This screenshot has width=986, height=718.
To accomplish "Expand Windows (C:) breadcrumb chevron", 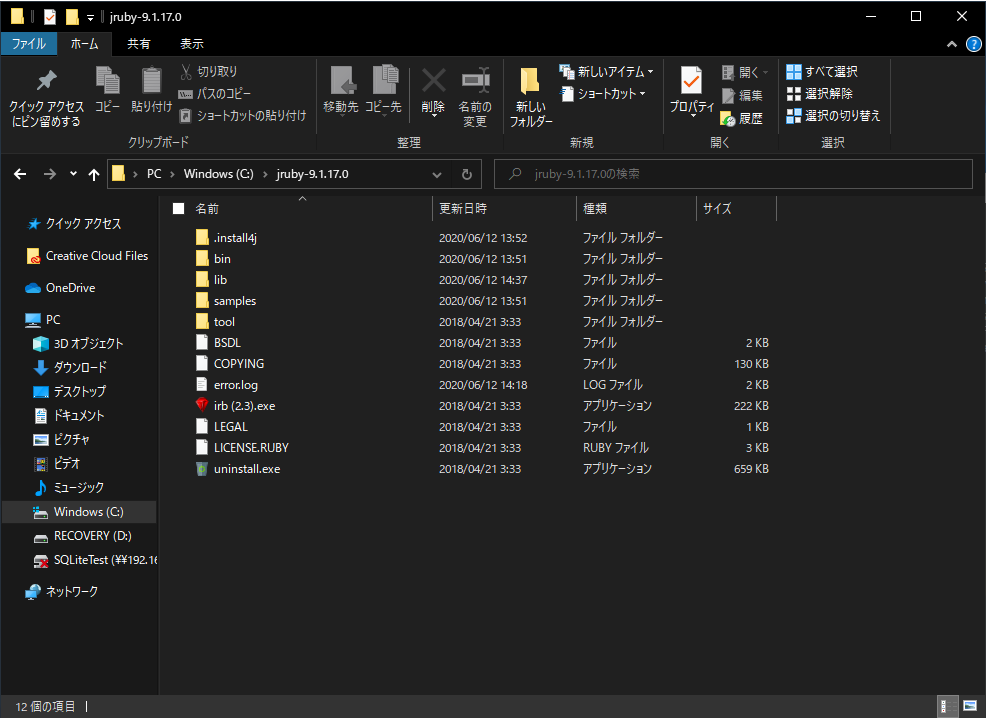I will pos(265,174).
